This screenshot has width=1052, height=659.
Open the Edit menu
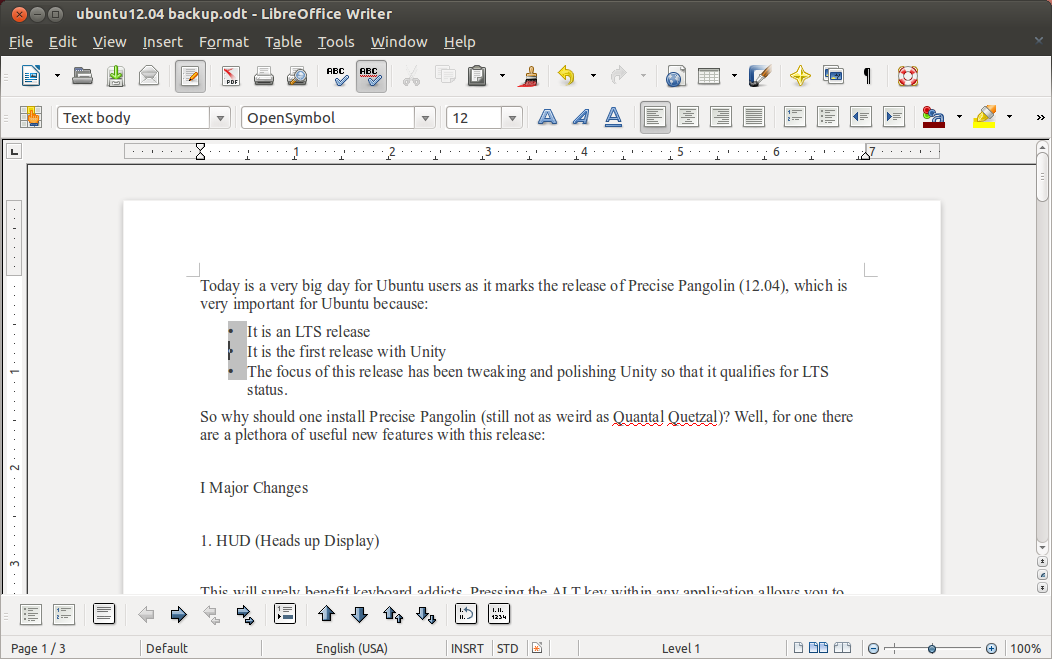tap(62, 42)
